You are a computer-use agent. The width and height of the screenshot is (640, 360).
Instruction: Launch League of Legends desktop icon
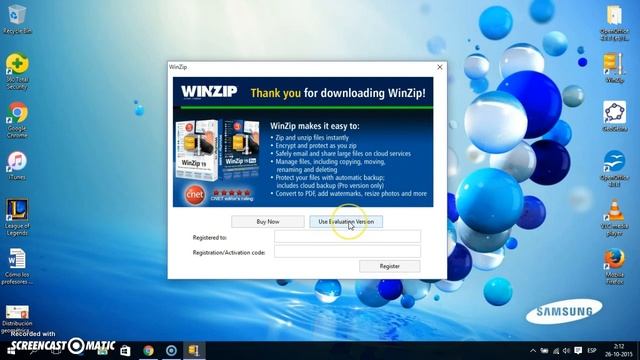click(17, 217)
